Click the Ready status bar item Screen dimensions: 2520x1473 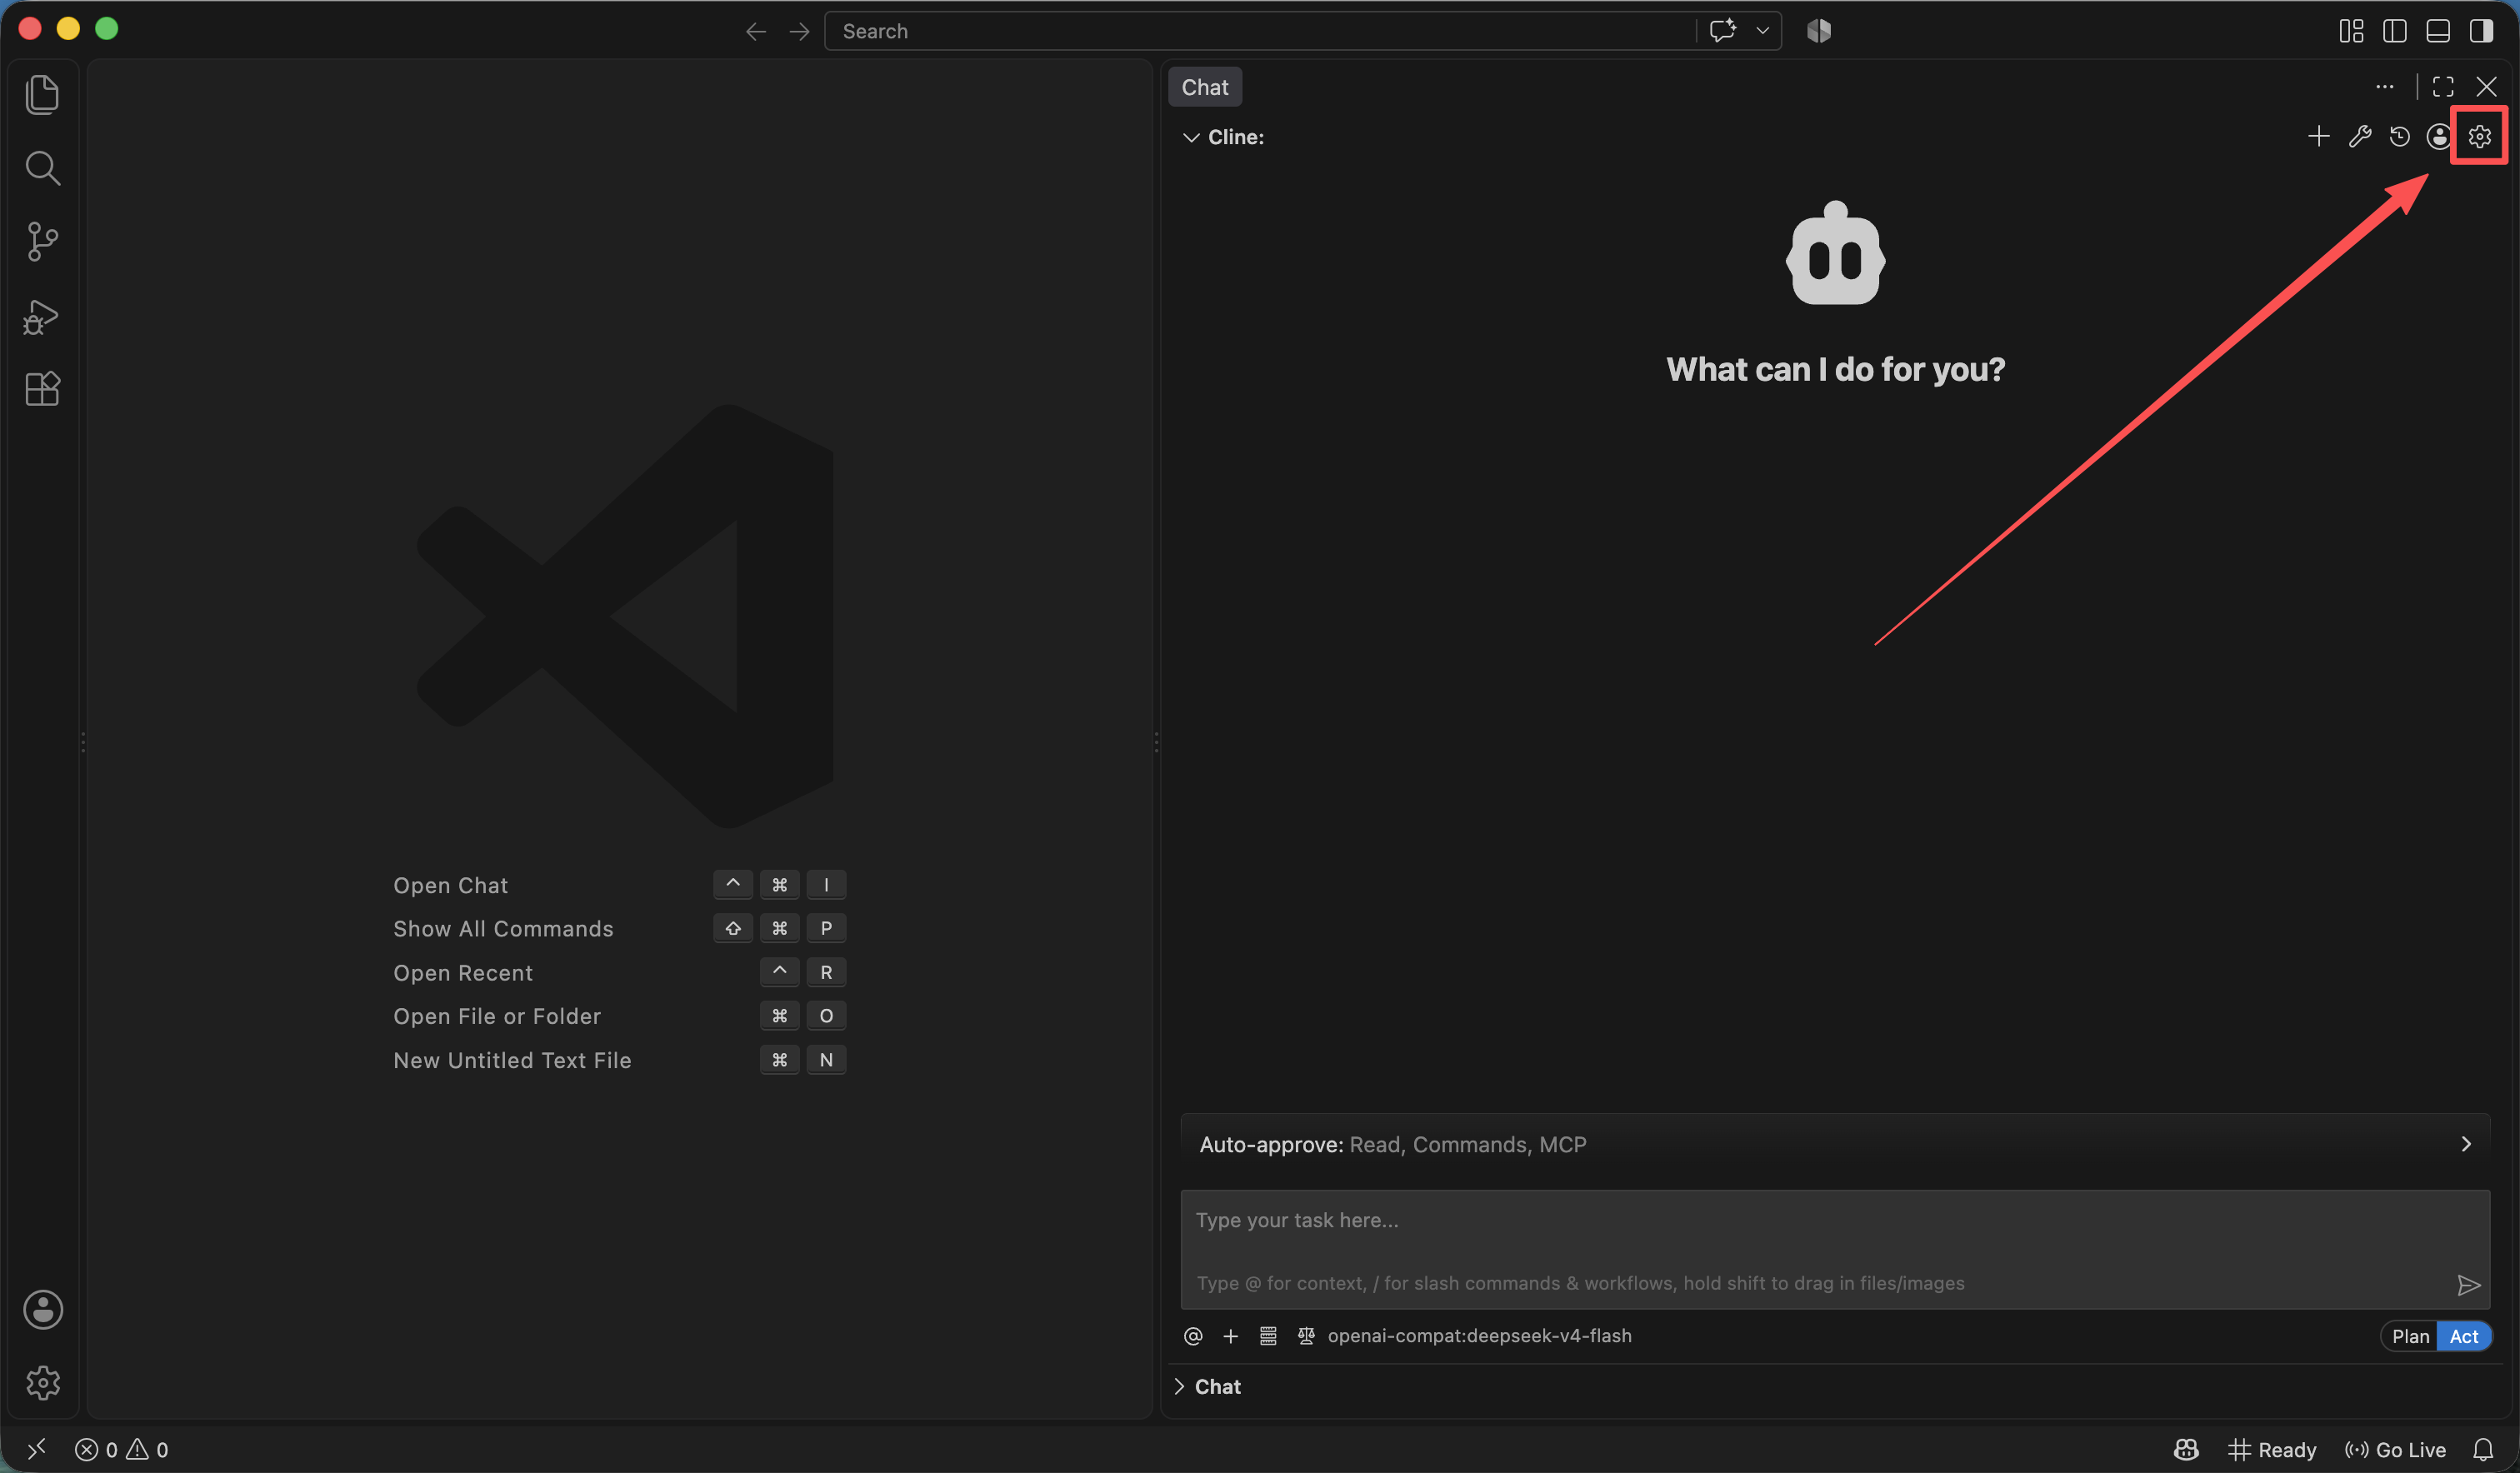click(2272, 1449)
